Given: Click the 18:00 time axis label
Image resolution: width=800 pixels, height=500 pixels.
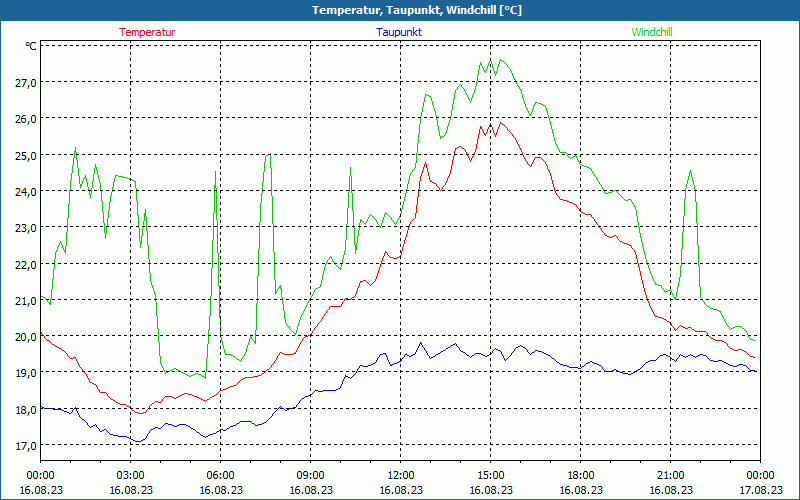Looking at the screenshot, I should click(581, 476).
